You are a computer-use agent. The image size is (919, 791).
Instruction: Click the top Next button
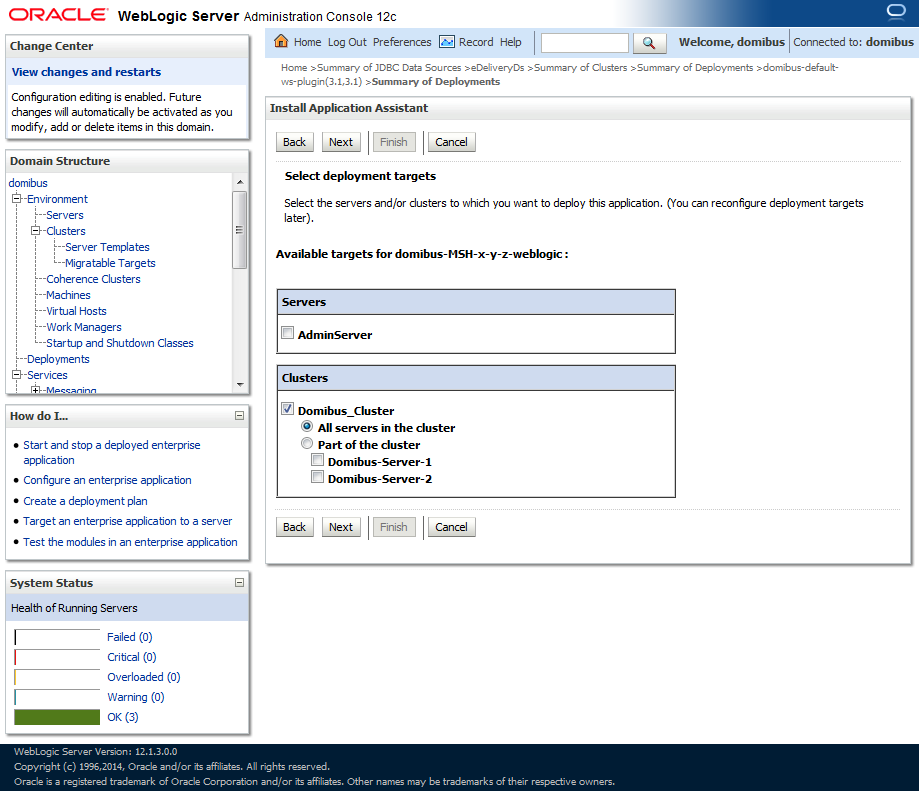point(341,142)
